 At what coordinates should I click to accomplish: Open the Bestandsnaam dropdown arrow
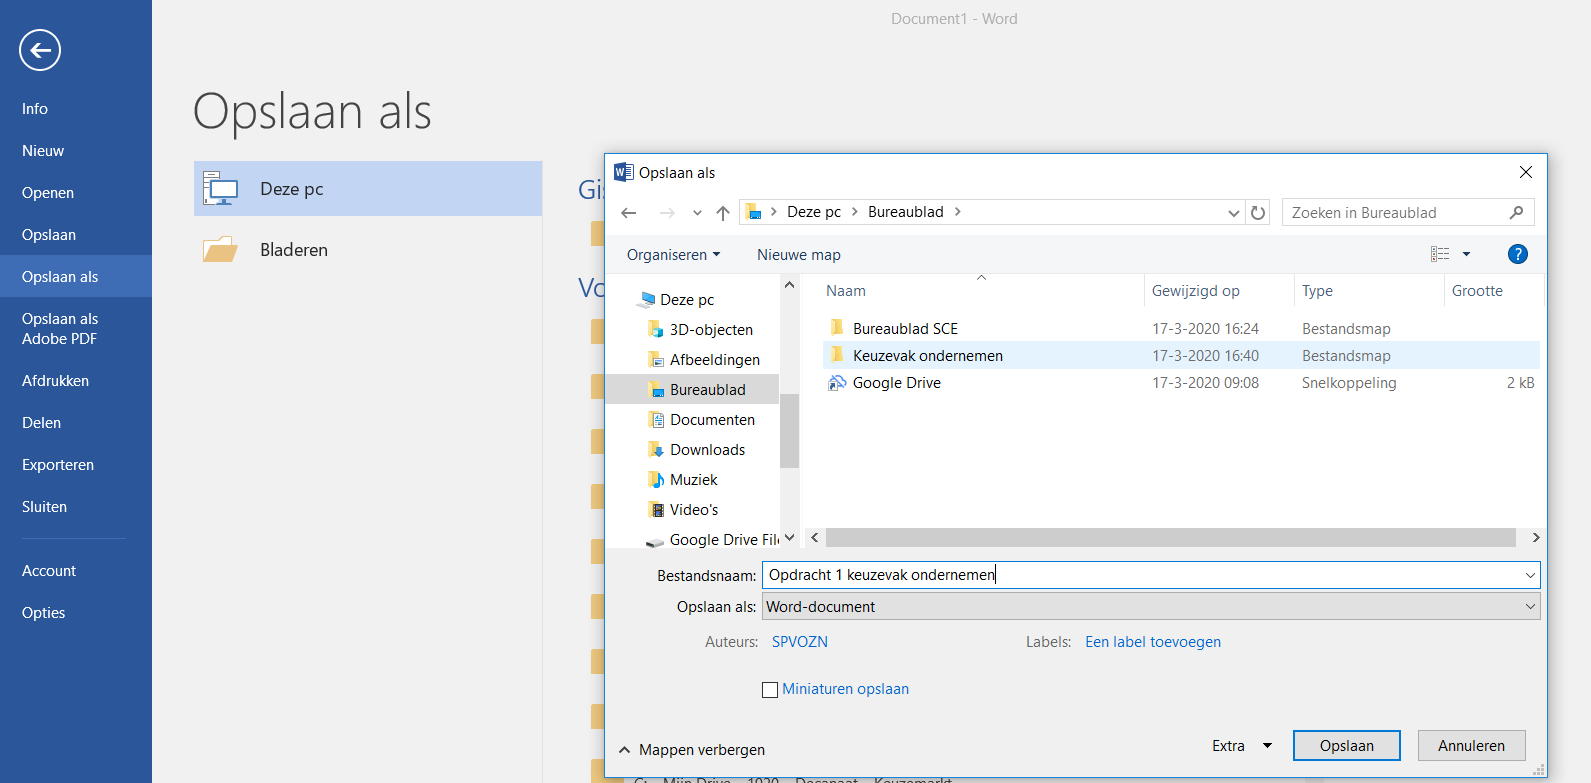[1530, 575]
